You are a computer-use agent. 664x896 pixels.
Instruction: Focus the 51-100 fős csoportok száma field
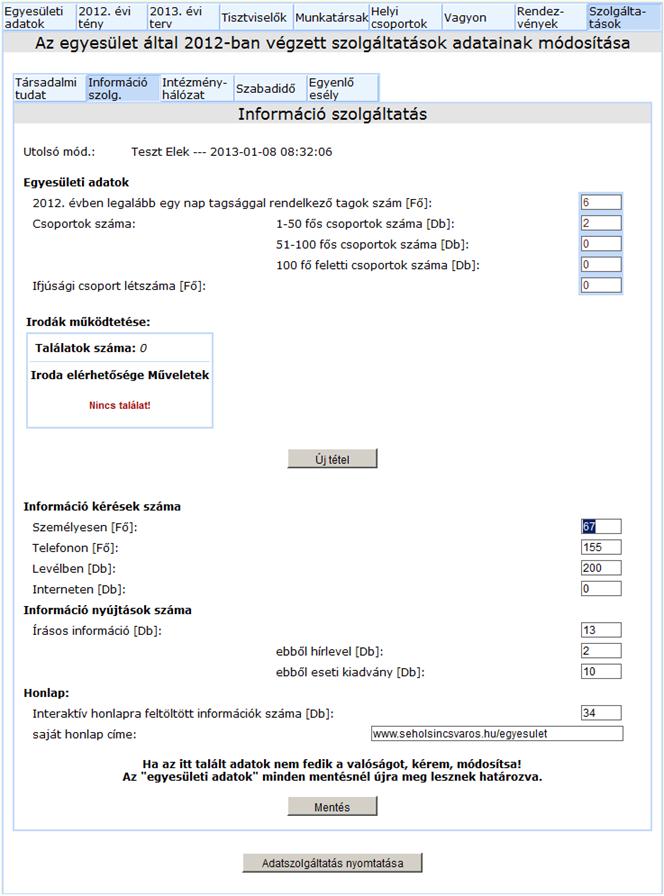[601, 244]
